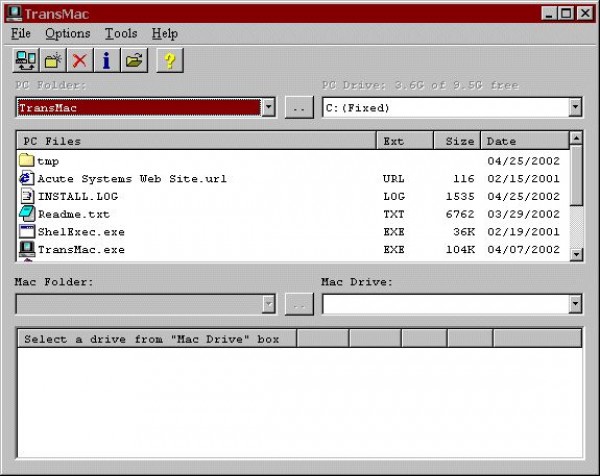This screenshot has height=476, width=600.
Task: Open the PC Drive C:(Fixed) dropdown
Action: click(575, 107)
